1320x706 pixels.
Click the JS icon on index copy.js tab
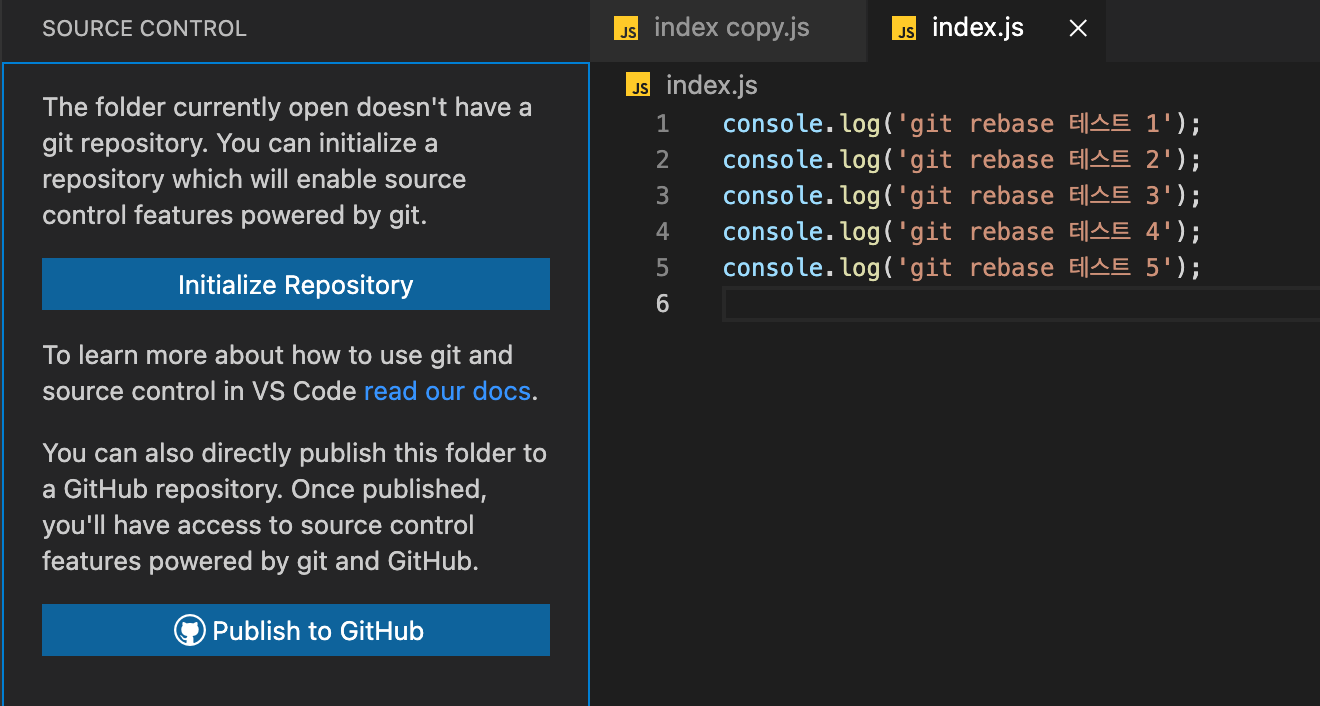click(627, 29)
